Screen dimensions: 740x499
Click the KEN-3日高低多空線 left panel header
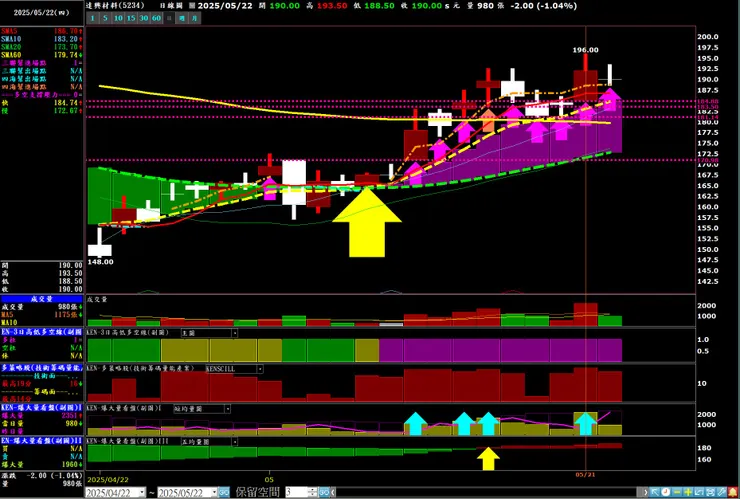point(42,332)
